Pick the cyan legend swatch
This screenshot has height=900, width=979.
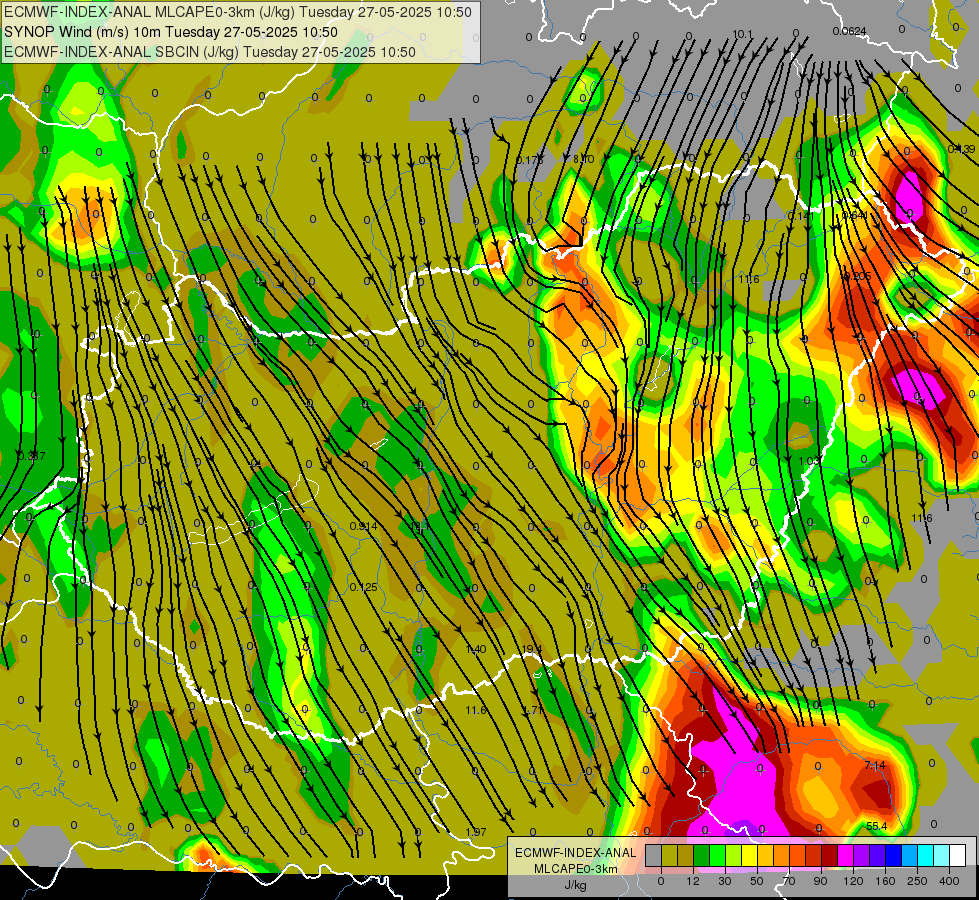coord(927,855)
